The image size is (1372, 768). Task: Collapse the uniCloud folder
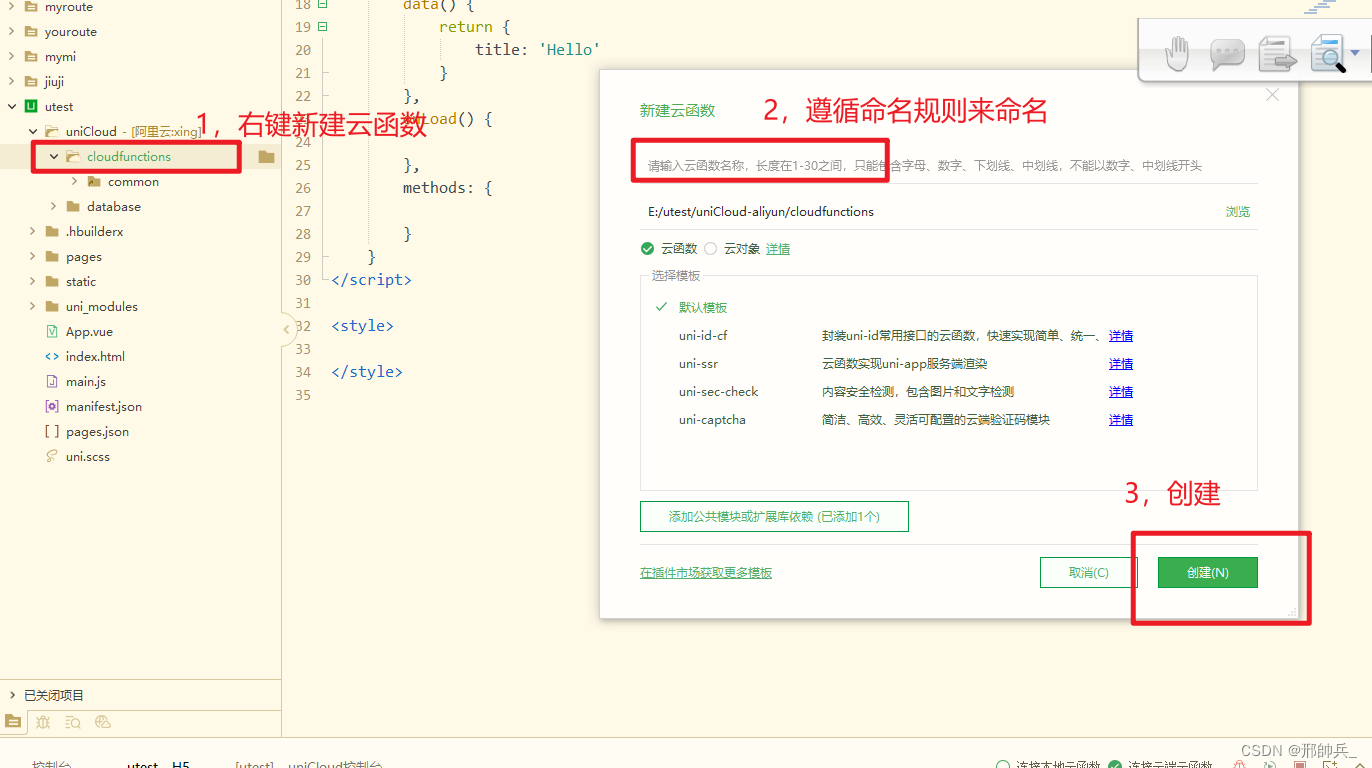click(33, 131)
